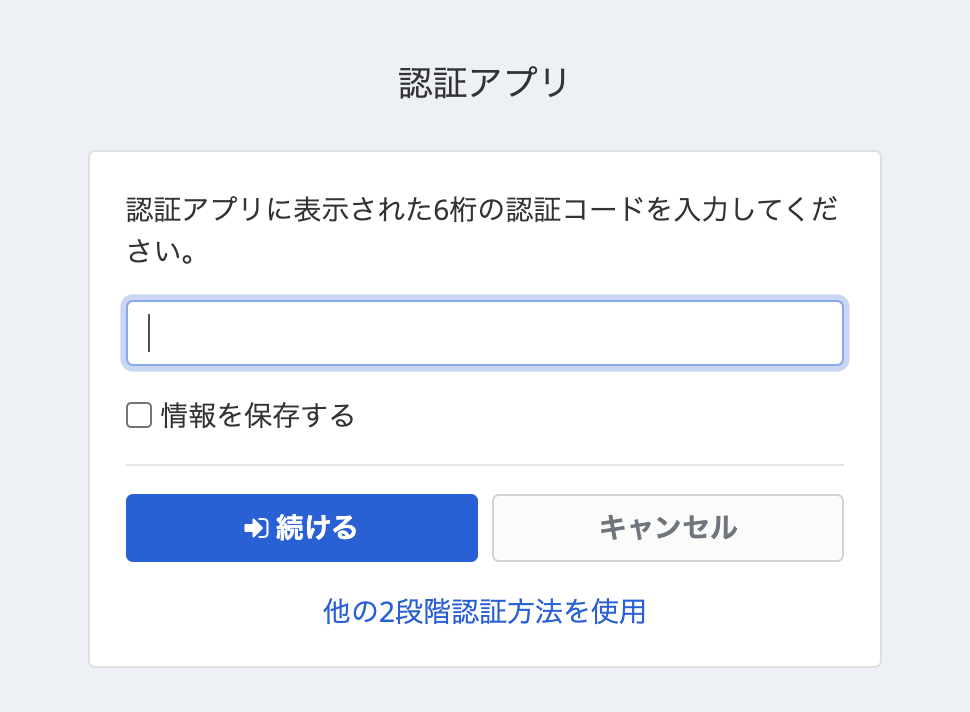The height and width of the screenshot is (712, 970).
Task: Click the empty checkbox square beside 情報を保存する
Action: pos(139,415)
